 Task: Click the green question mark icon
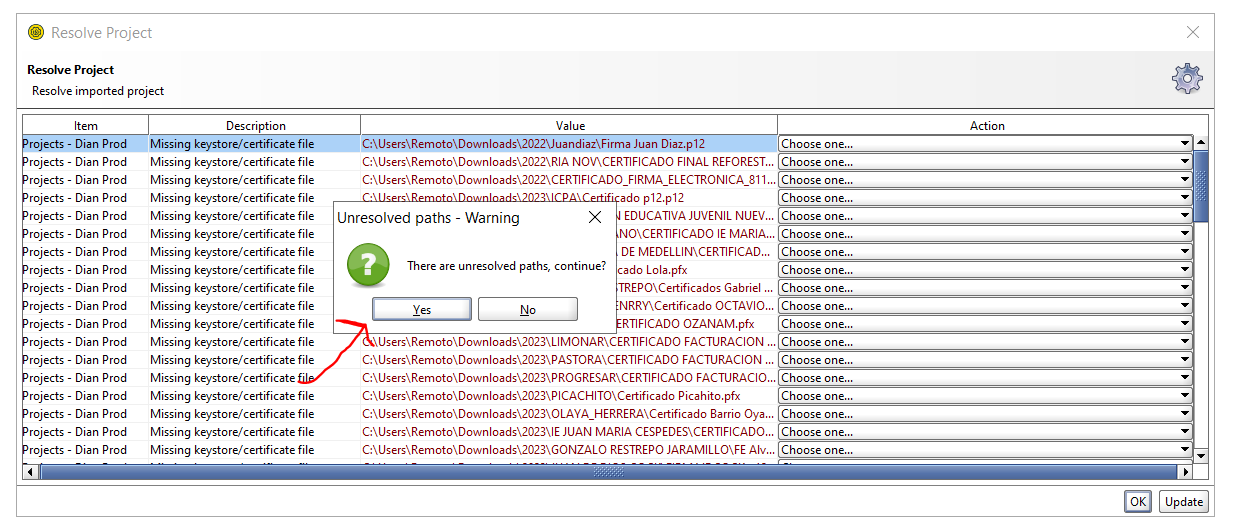coord(367,265)
